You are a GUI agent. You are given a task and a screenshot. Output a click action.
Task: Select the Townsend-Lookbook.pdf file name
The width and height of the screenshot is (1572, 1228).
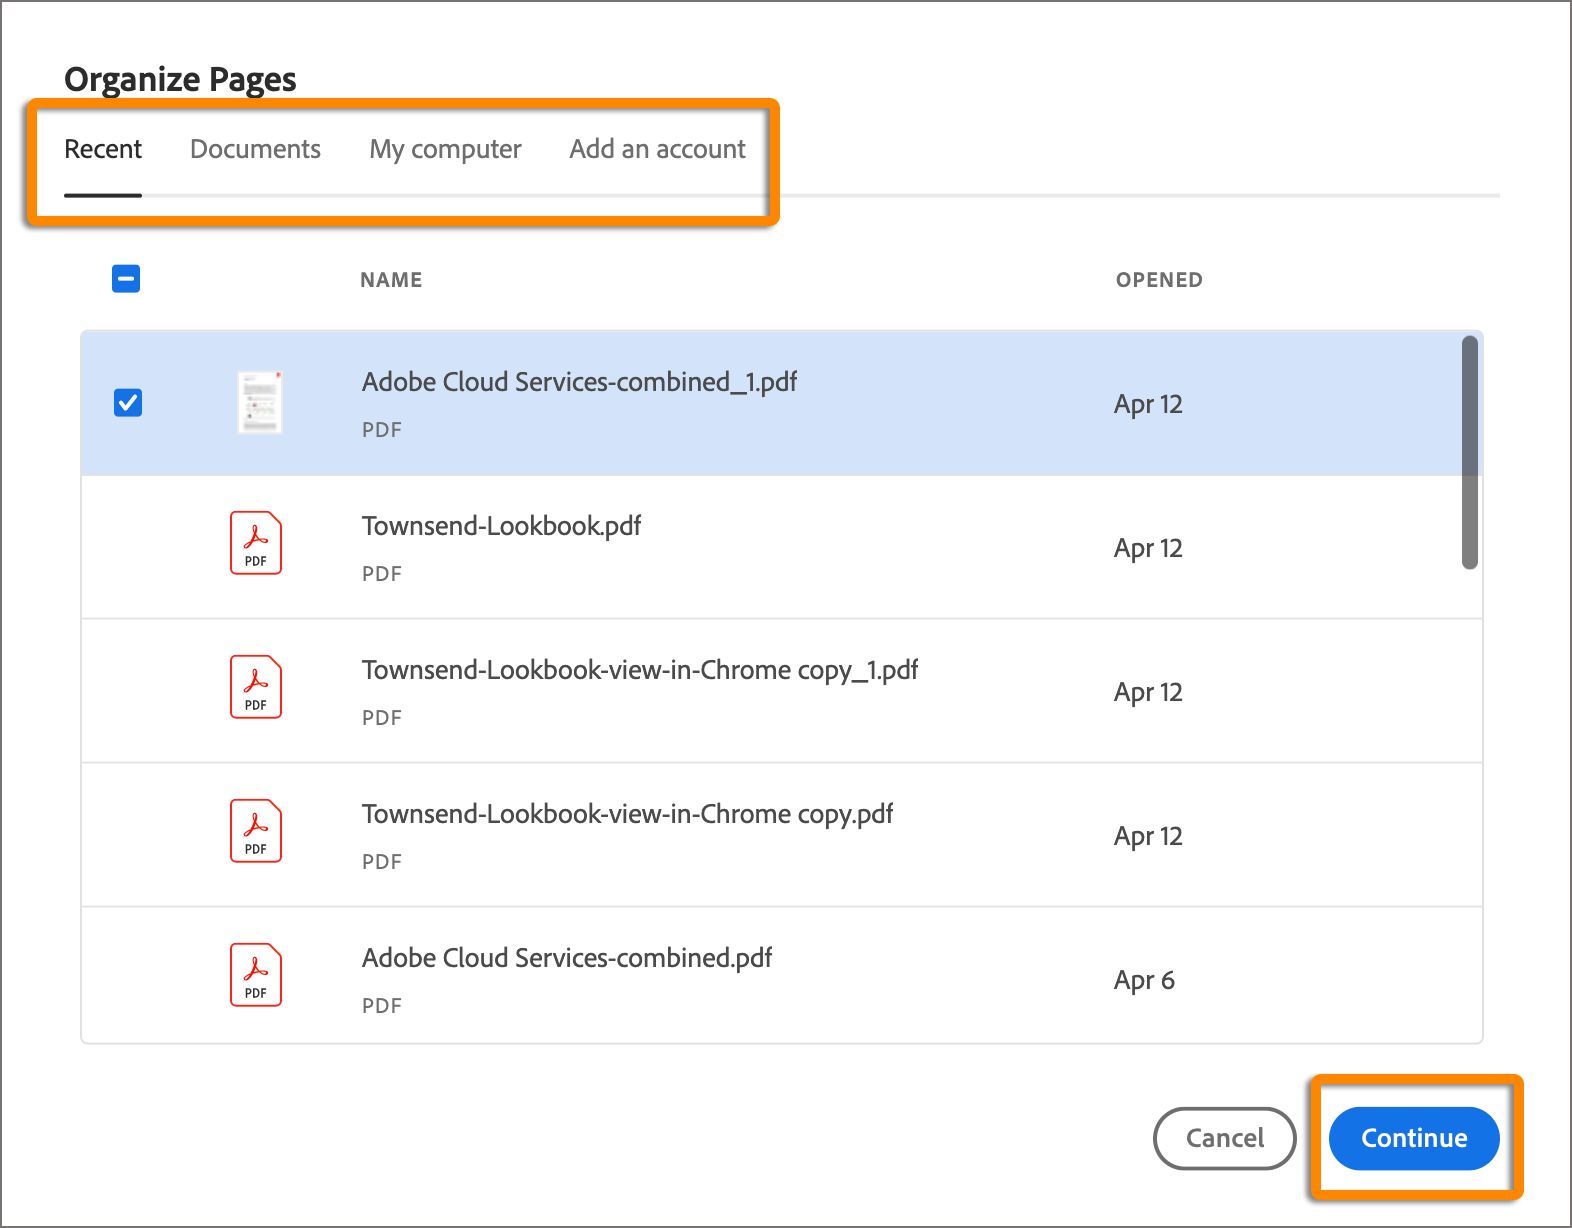click(x=501, y=526)
